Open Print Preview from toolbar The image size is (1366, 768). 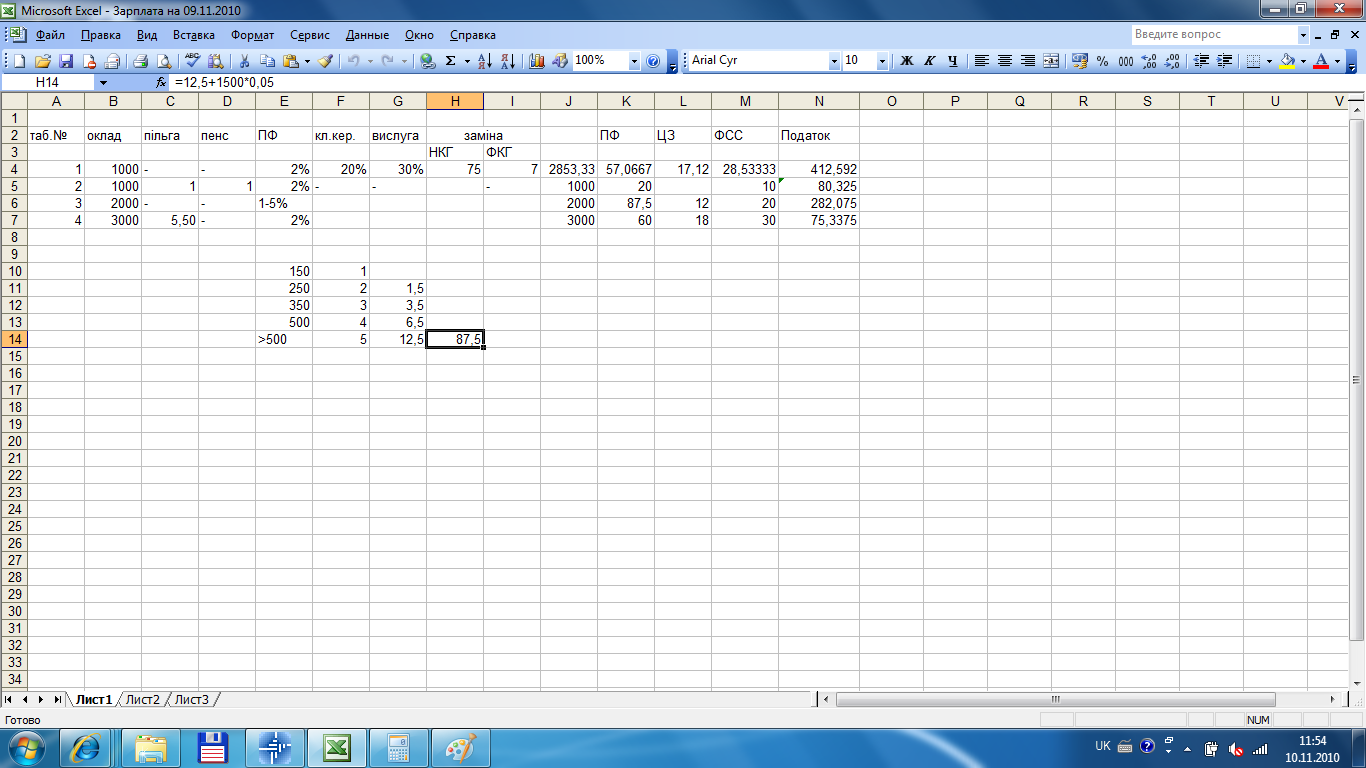(x=164, y=61)
